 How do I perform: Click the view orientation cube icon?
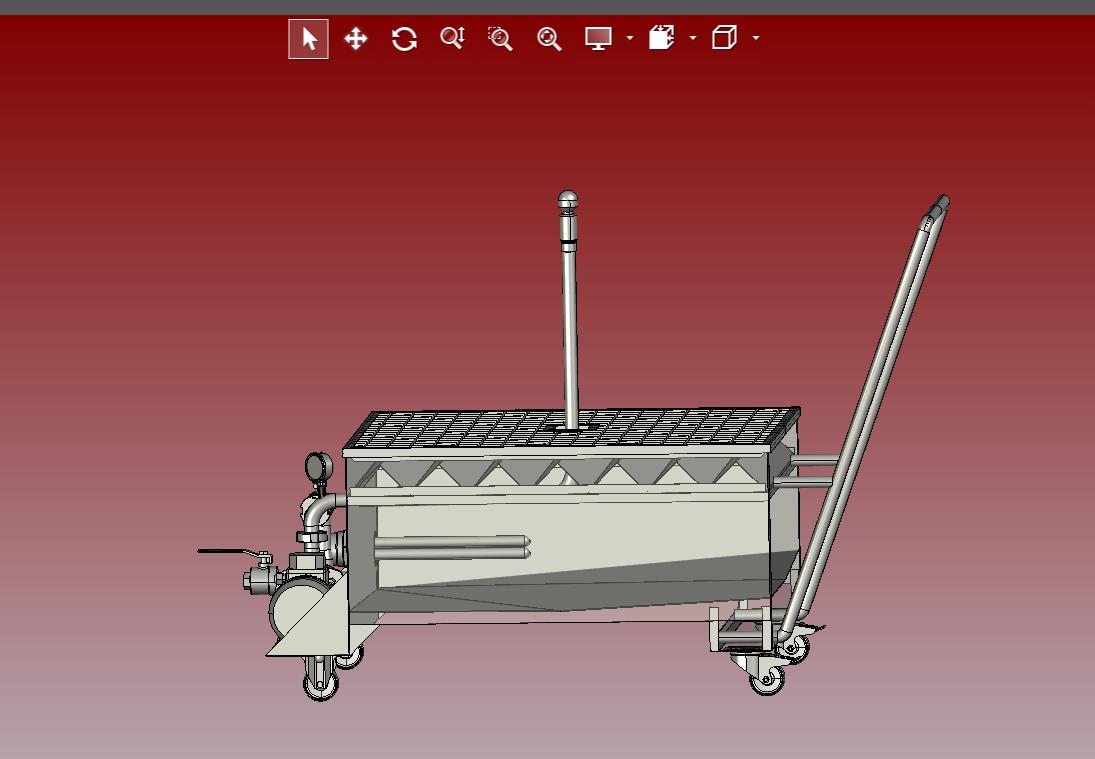pos(724,38)
